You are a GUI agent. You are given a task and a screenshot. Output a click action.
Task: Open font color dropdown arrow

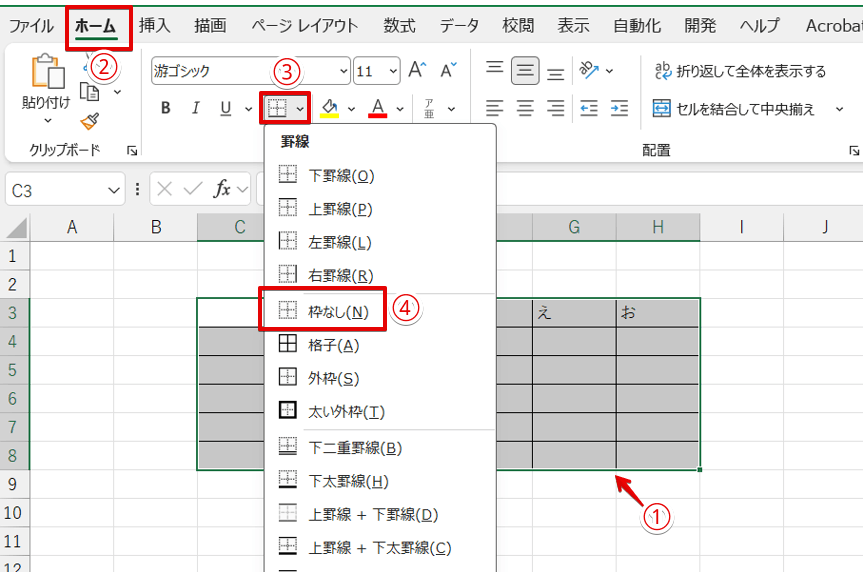tap(400, 109)
